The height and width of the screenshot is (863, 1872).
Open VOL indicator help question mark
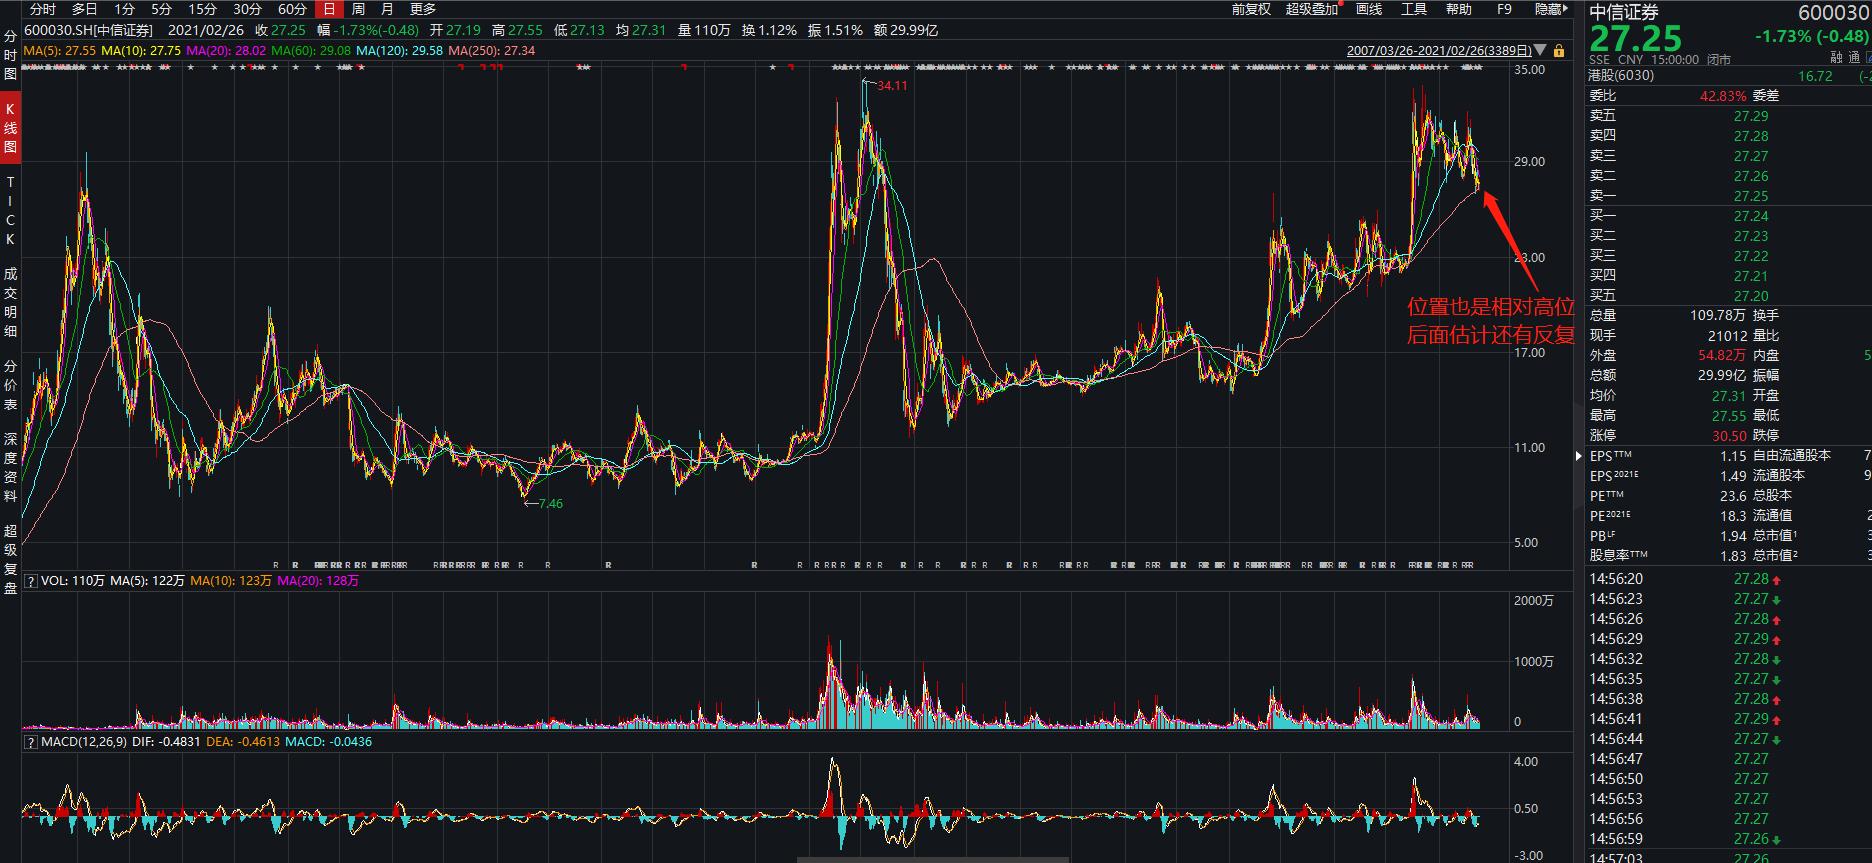pyautogui.click(x=30, y=581)
